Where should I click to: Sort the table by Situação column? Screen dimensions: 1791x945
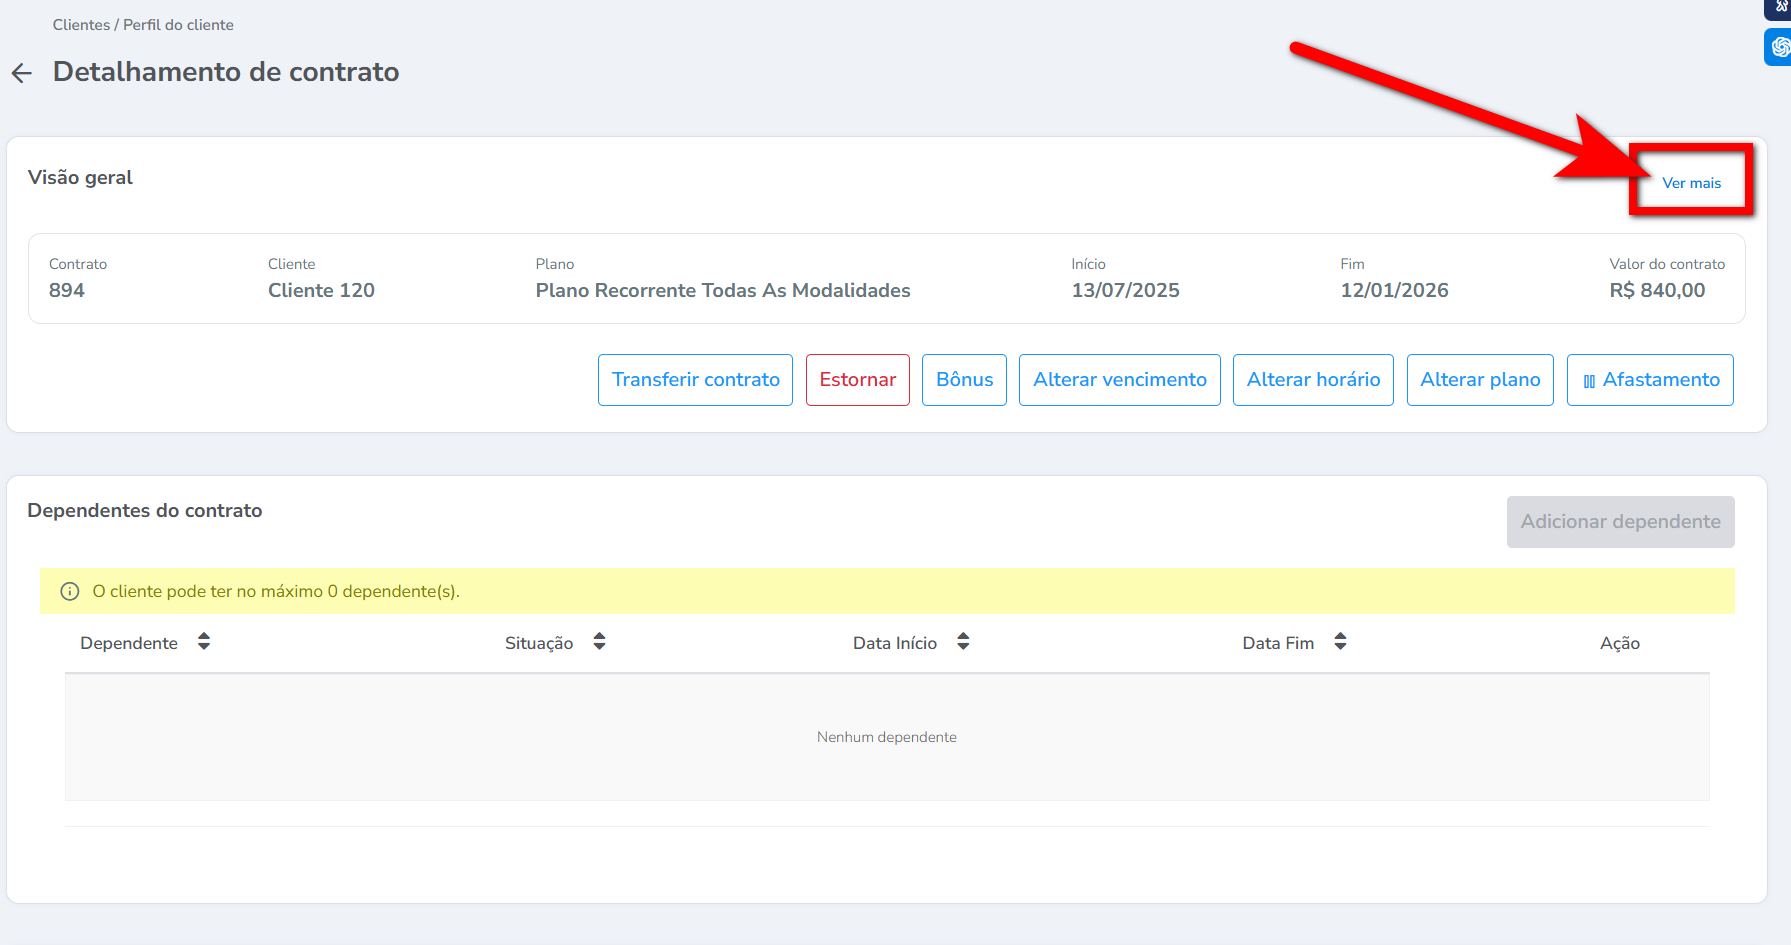click(x=599, y=642)
